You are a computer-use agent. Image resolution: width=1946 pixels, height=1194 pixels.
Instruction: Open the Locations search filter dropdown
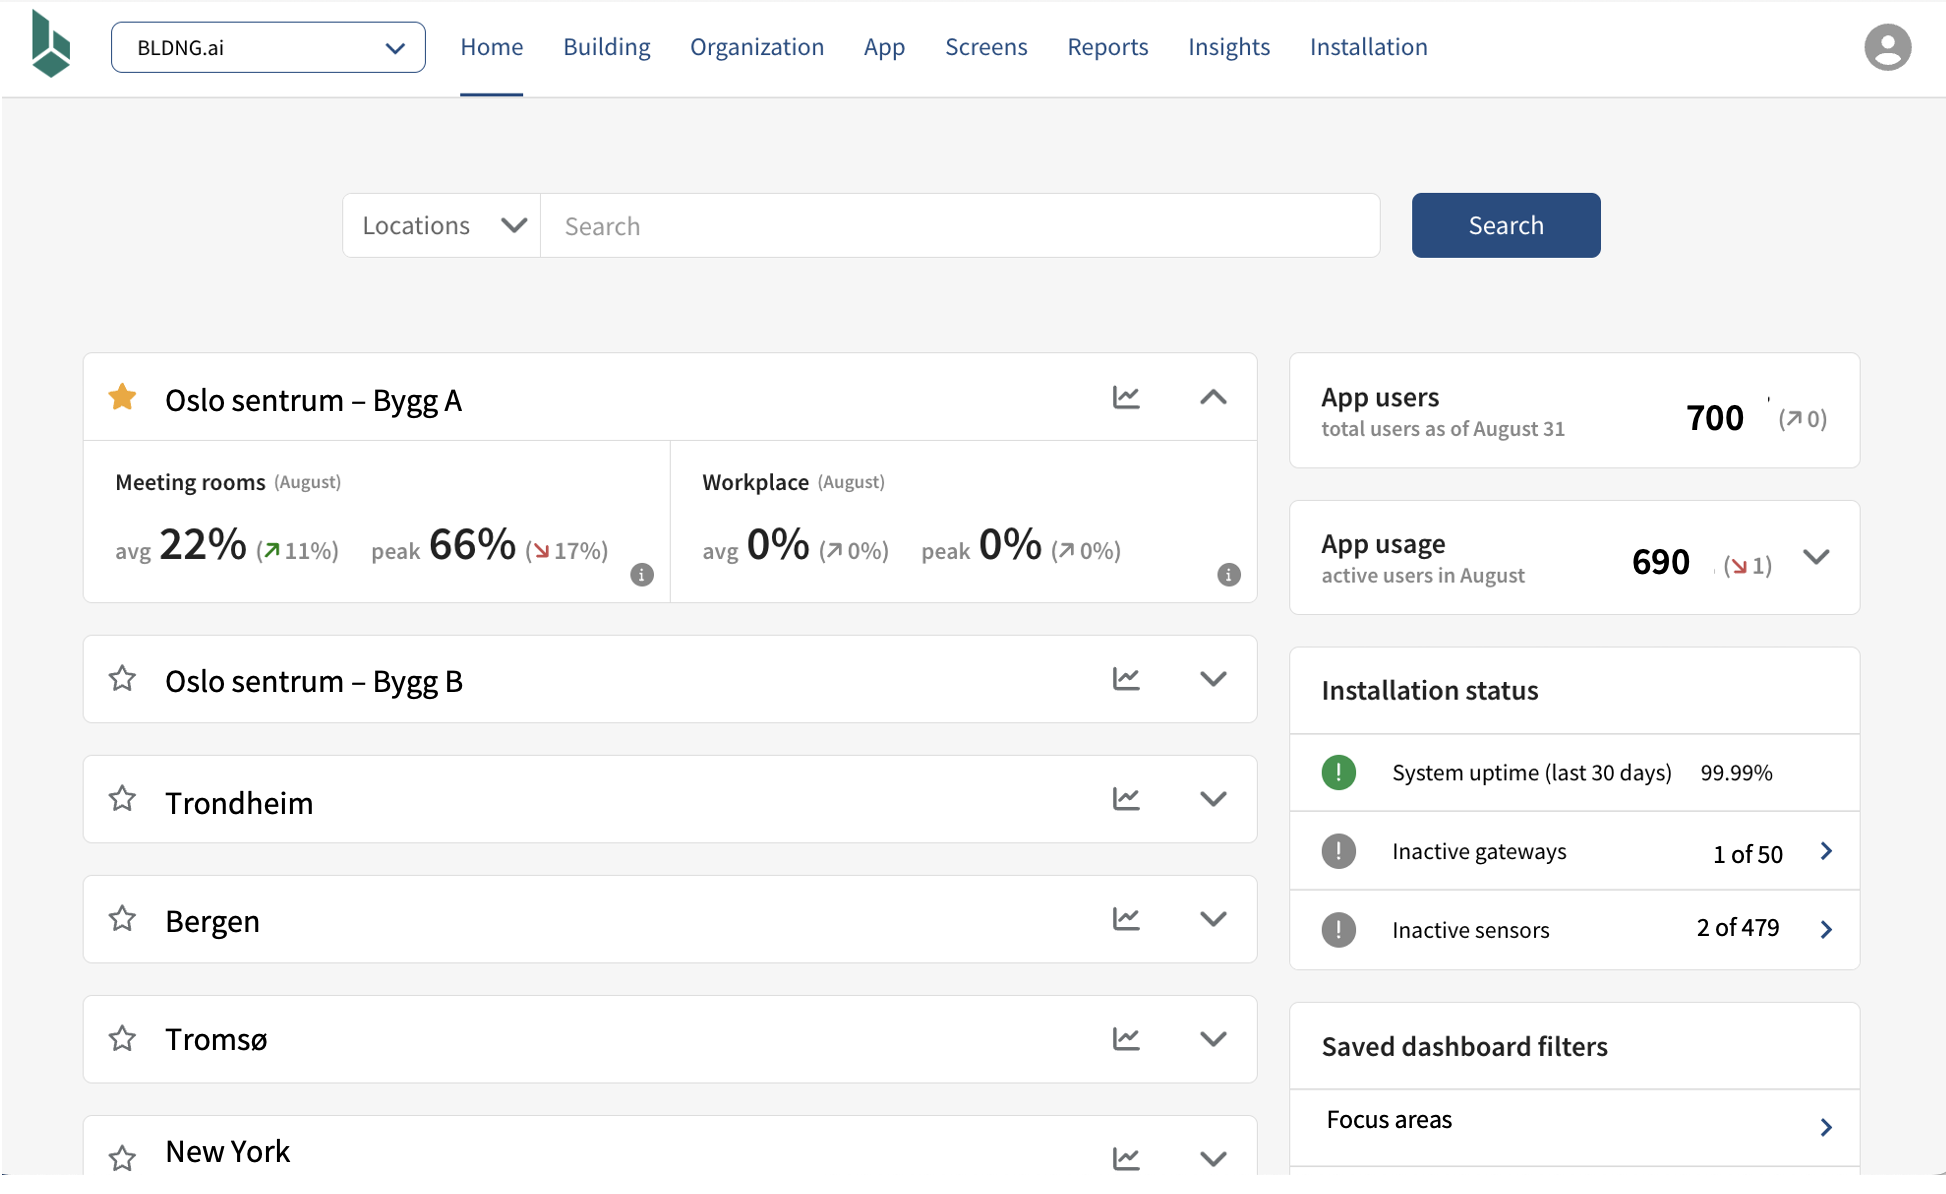point(442,225)
